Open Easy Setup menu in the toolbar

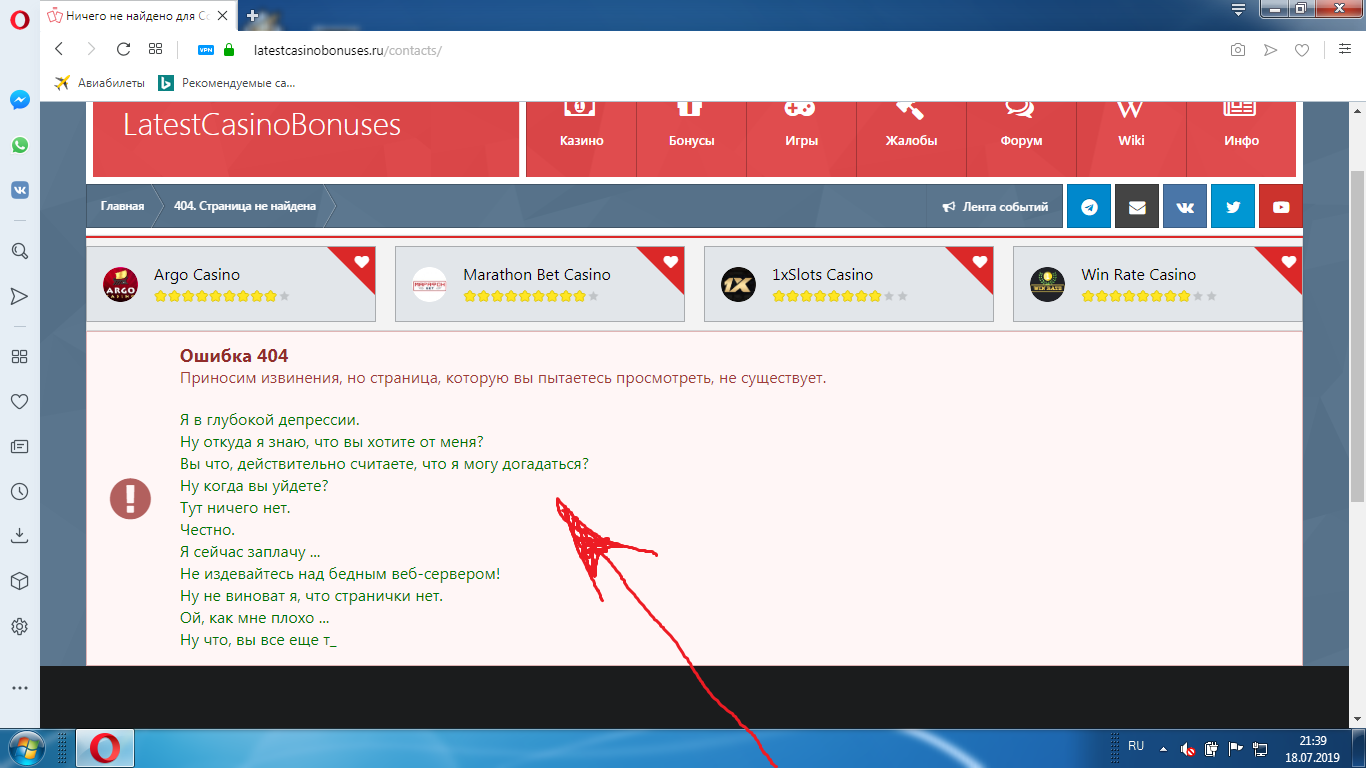(x=1345, y=49)
